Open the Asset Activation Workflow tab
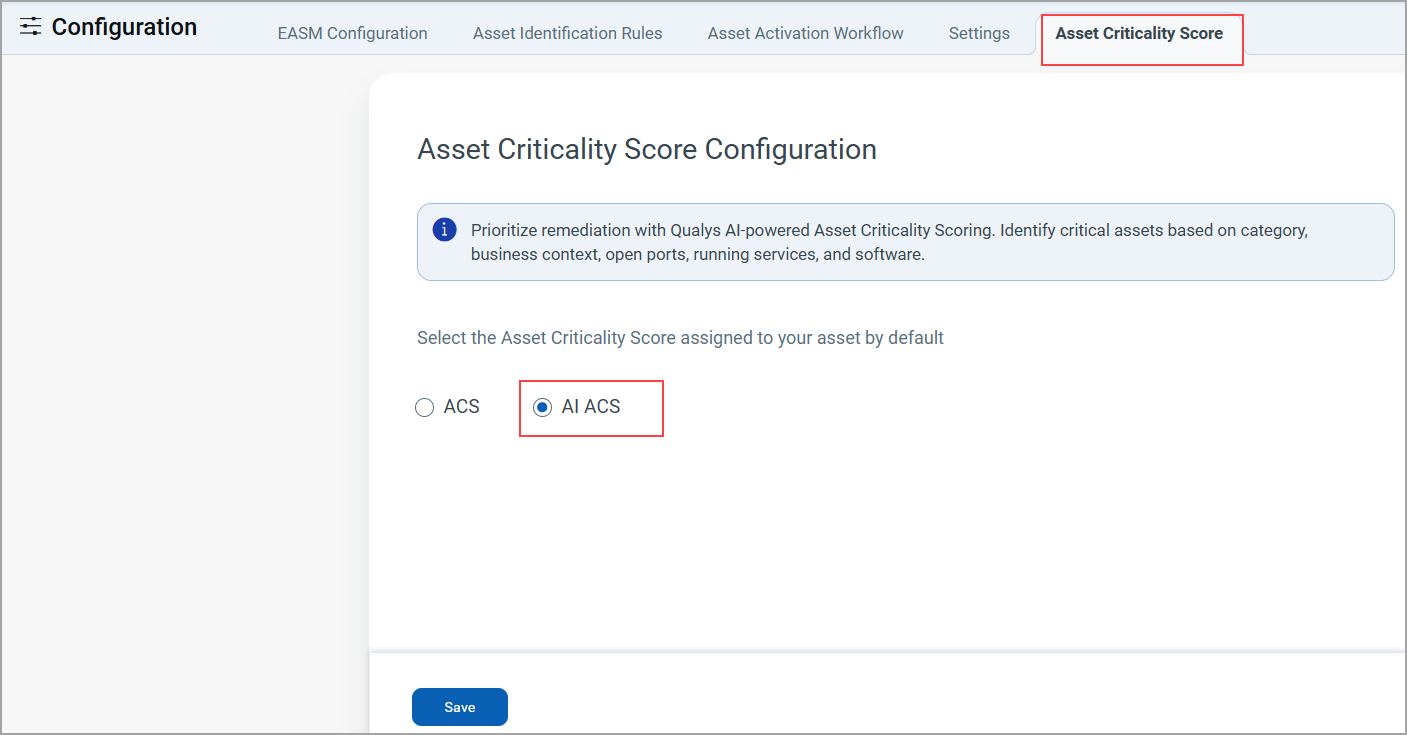 (x=805, y=33)
